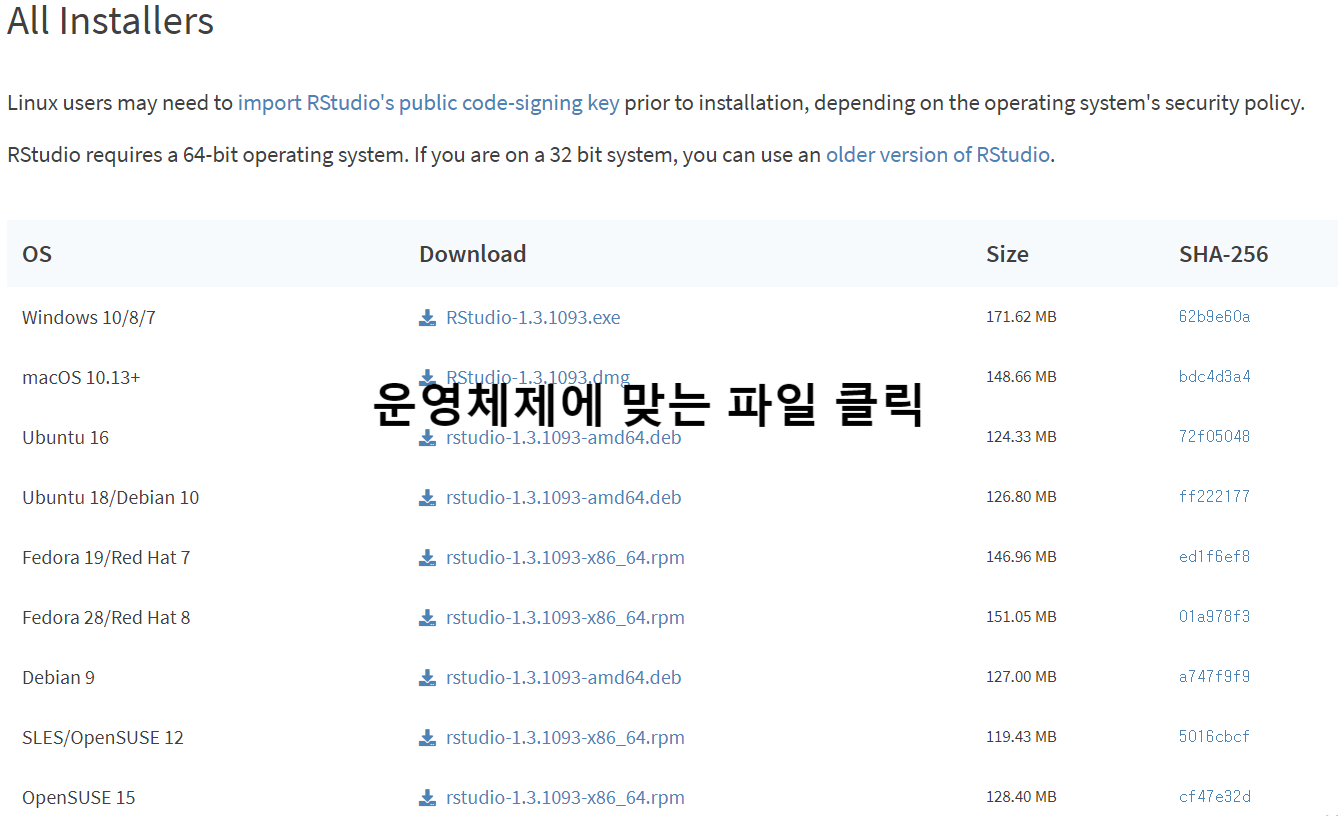Image resolution: width=1338 pixels, height=816 pixels.
Task: Click the 'Windows 10/8/7' OS cell
Action: pos(89,318)
